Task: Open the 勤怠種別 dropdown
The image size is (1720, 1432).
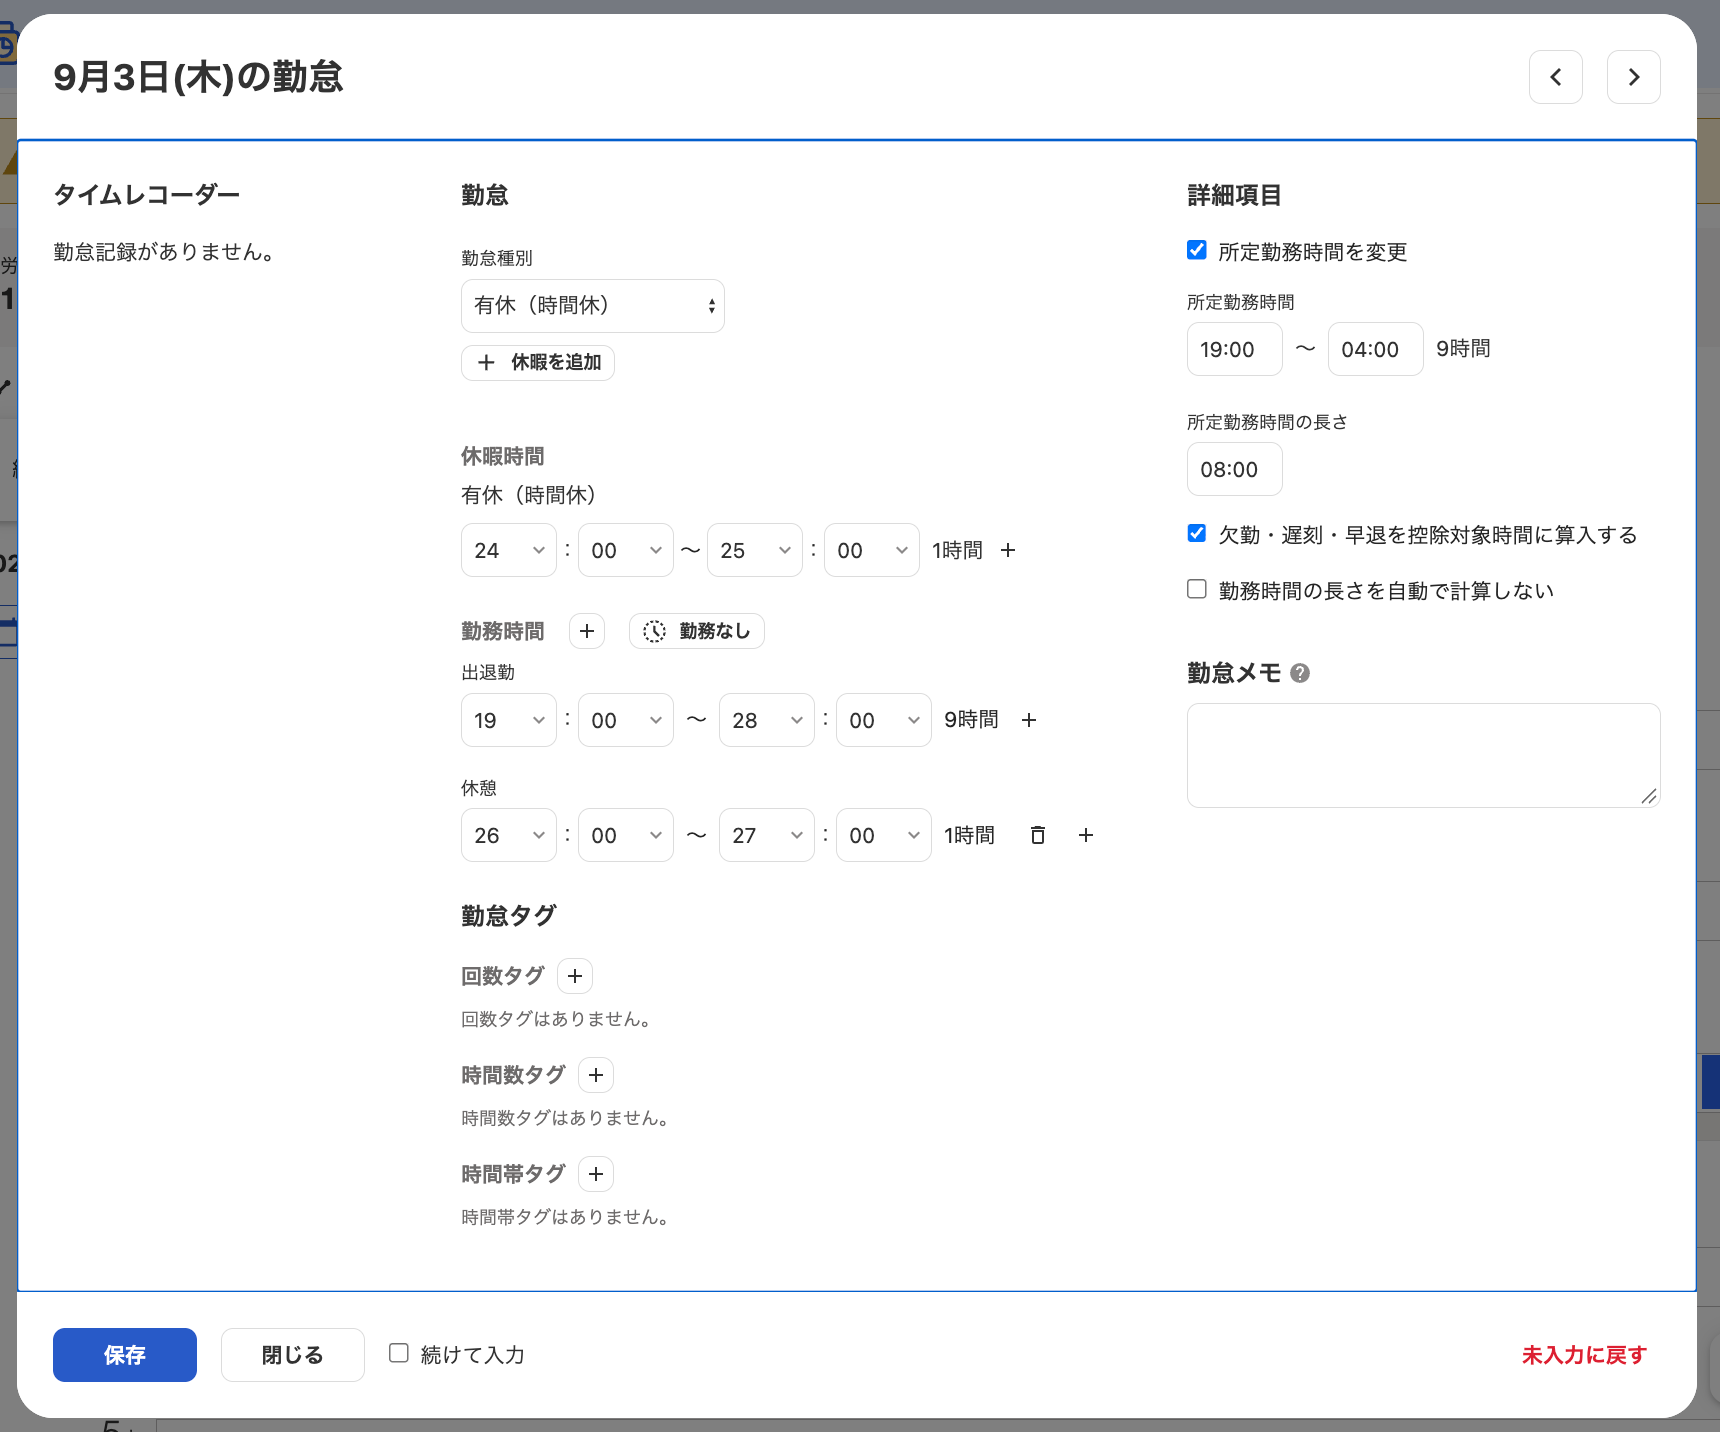Action: (x=593, y=306)
